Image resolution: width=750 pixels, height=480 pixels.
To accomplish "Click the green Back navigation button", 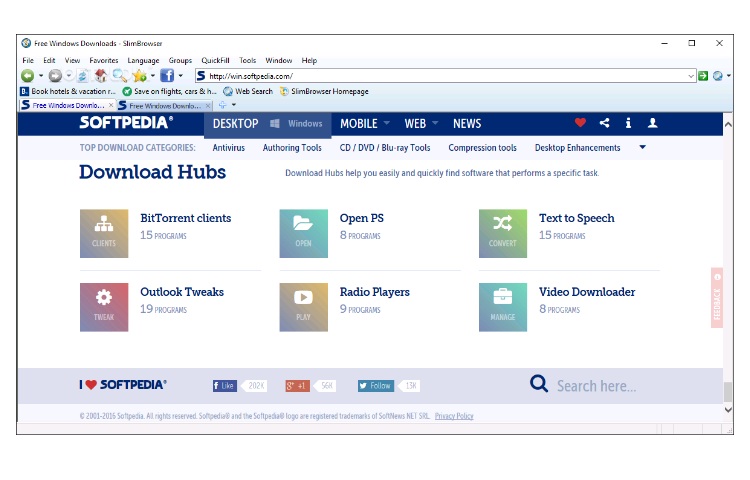I will coord(28,76).
